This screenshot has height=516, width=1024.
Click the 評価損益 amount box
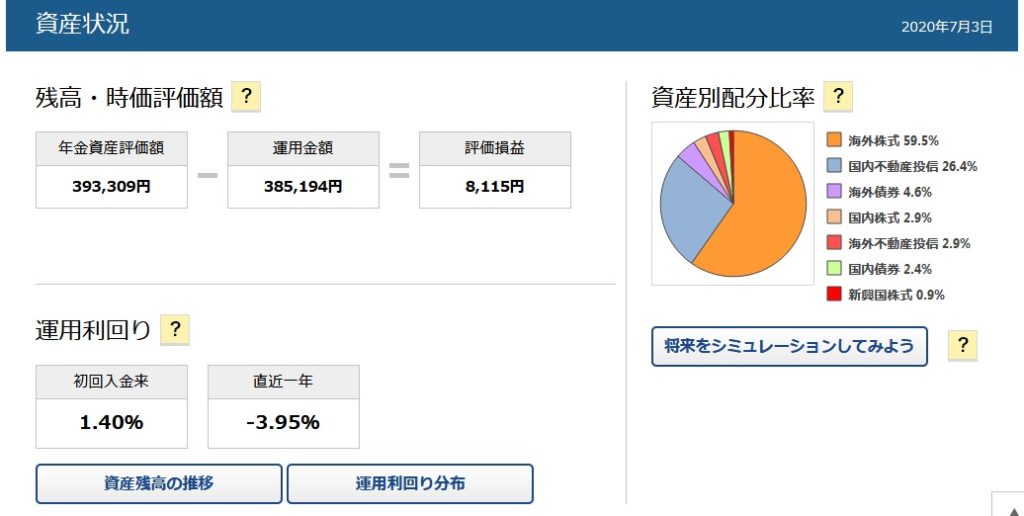pyautogui.click(x=495, y=187)
